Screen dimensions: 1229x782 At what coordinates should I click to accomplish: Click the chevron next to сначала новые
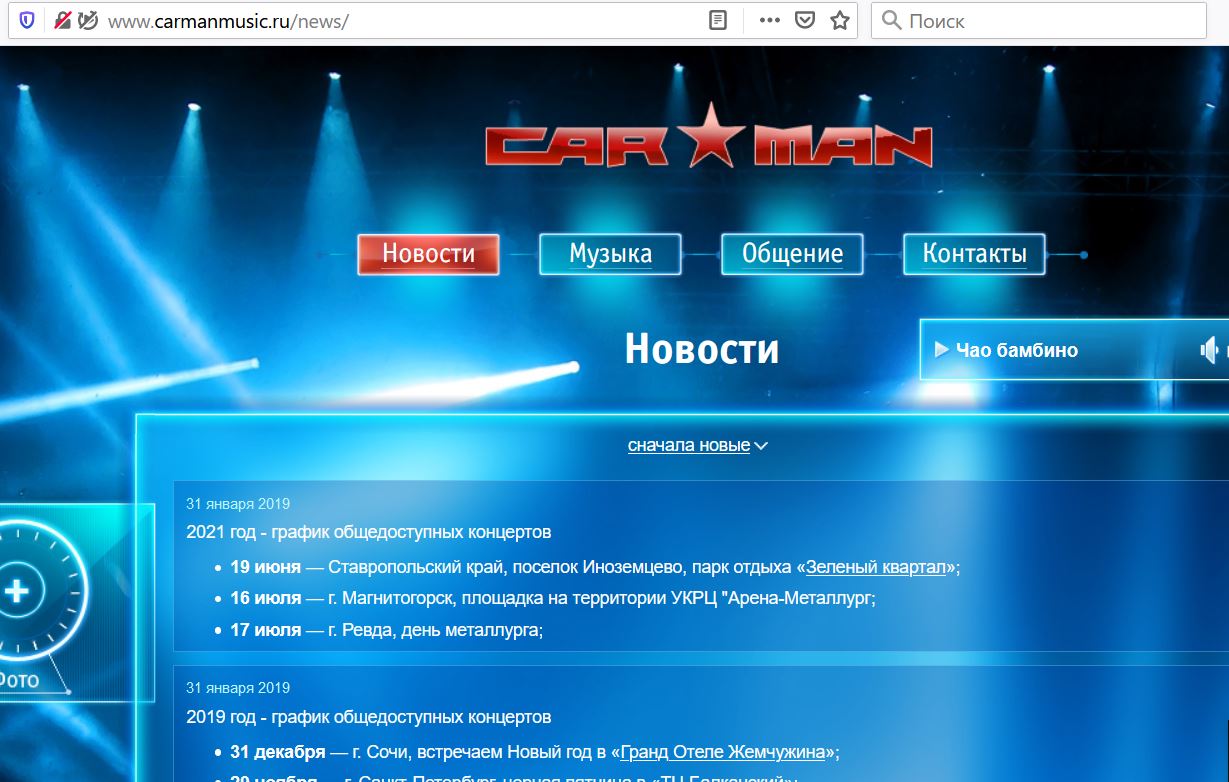[x=761, y=446]
